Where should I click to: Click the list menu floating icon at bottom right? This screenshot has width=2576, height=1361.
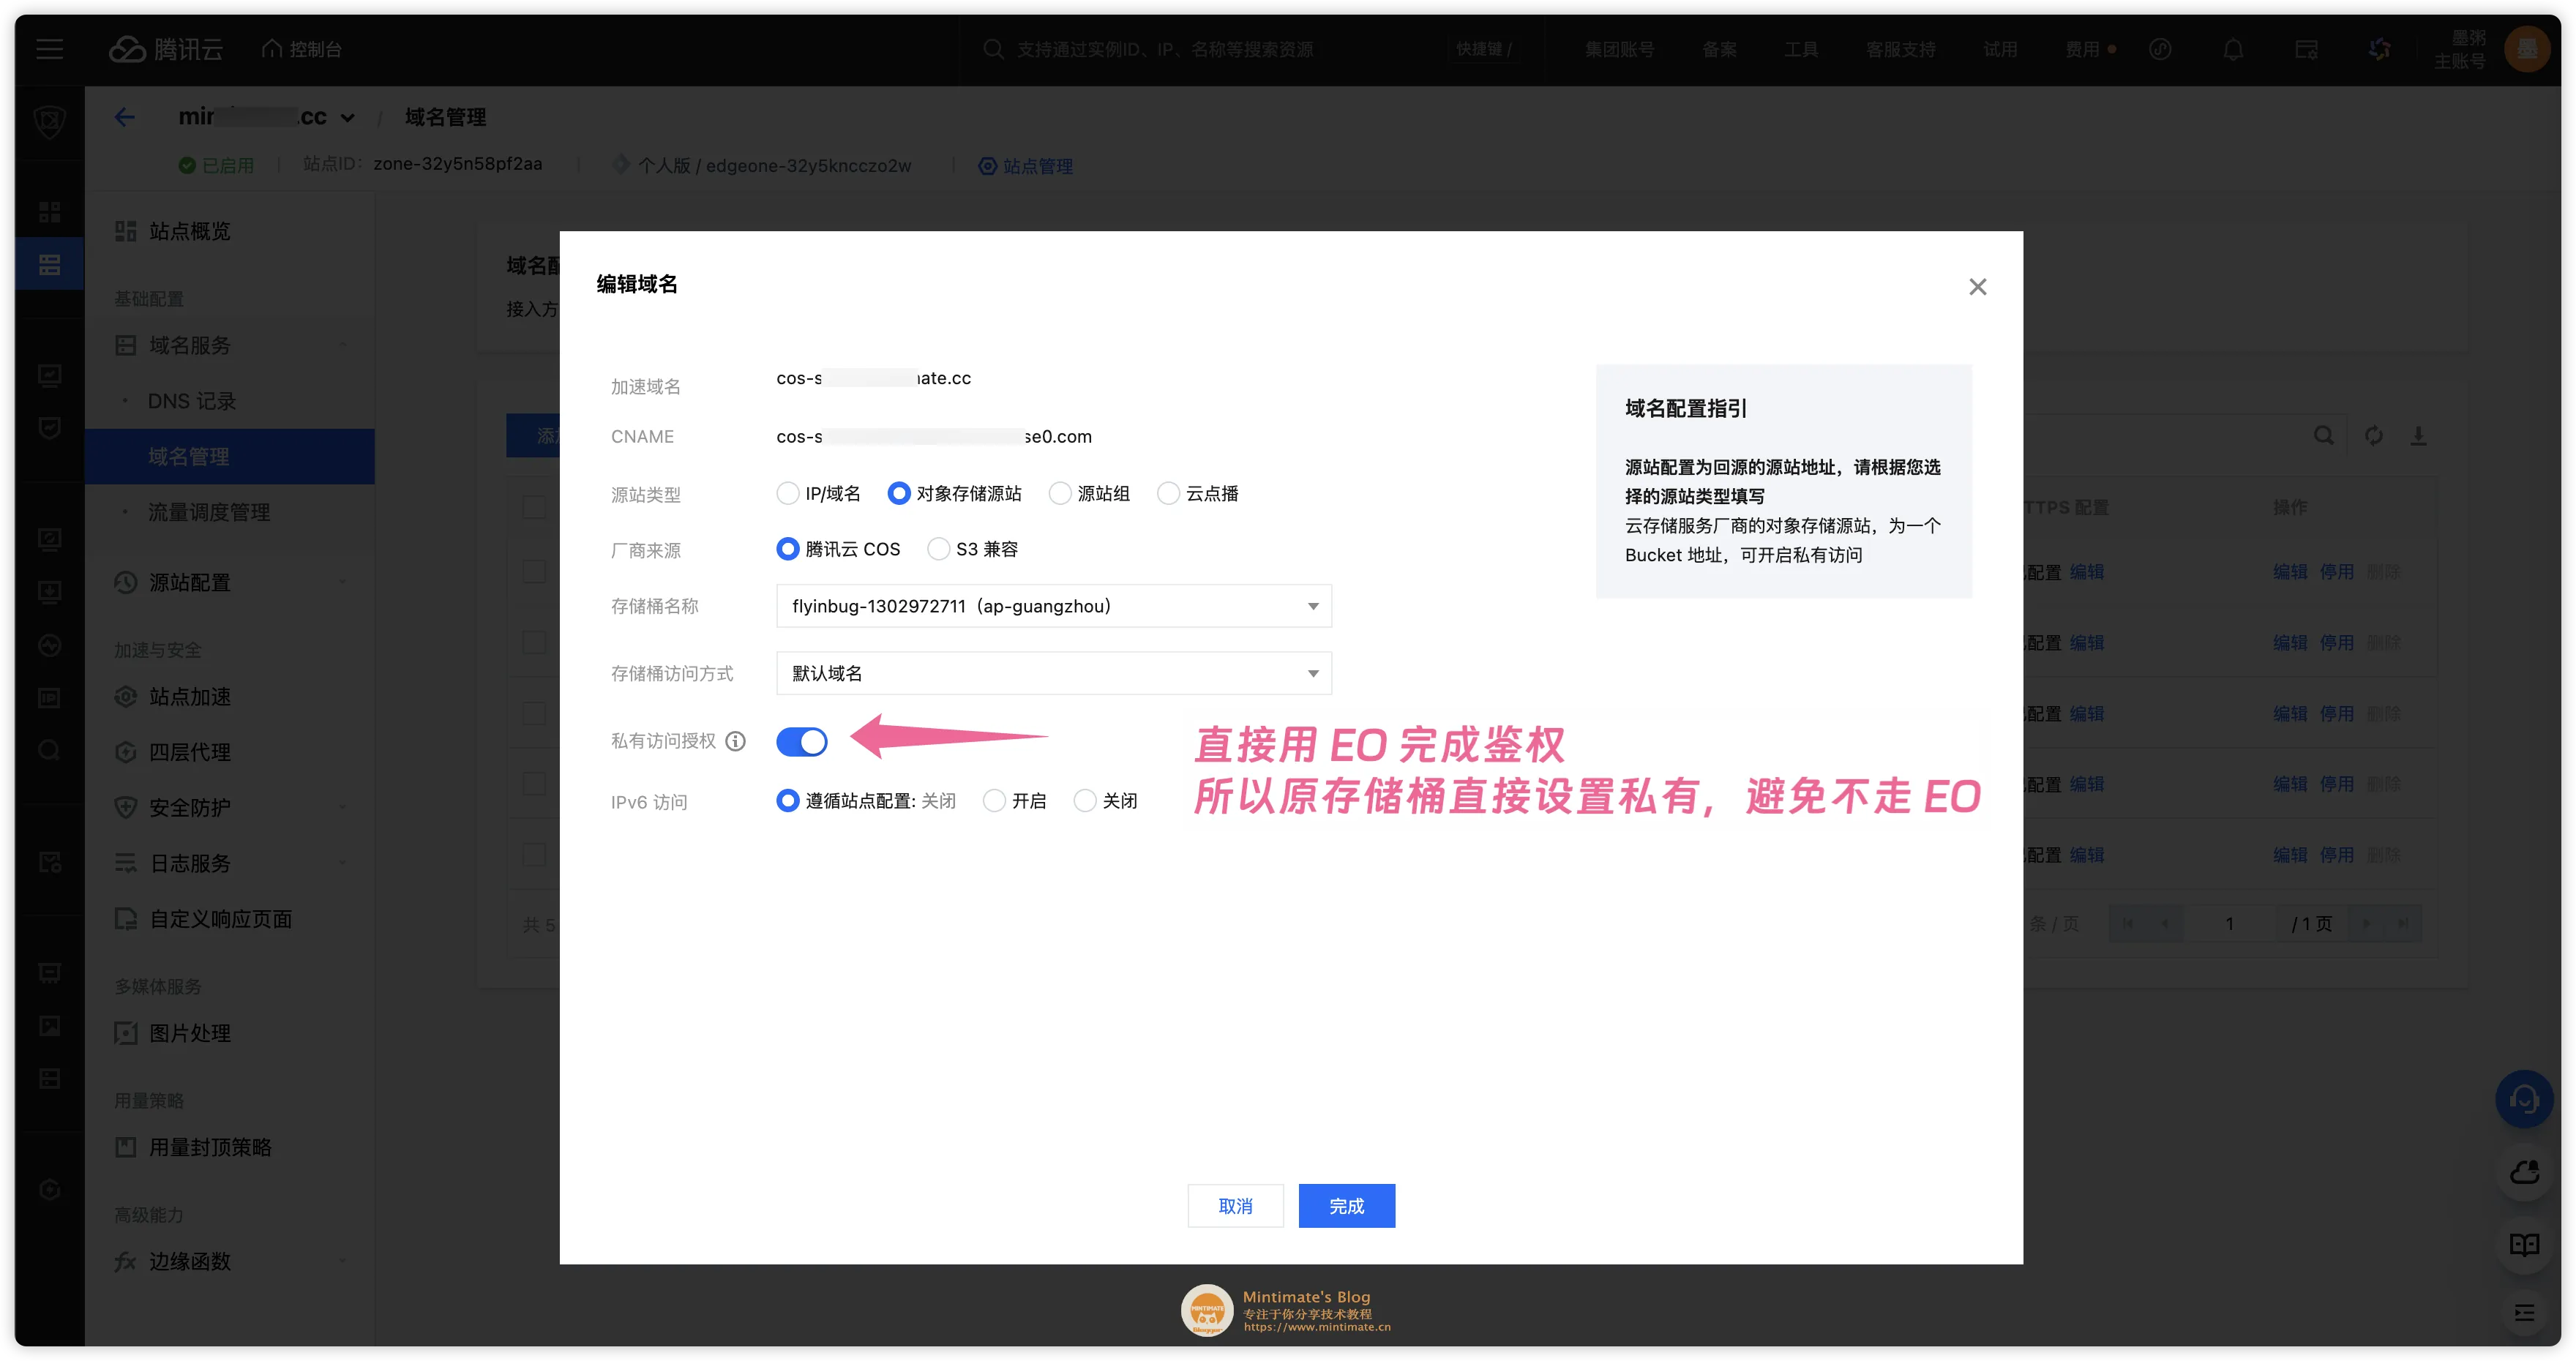click(x=2524, y=1313)
